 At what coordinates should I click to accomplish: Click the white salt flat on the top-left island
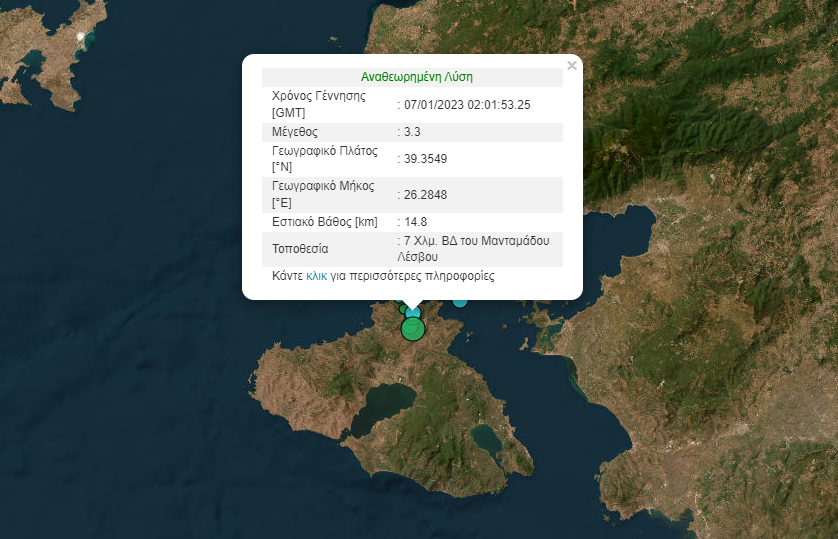(x=81, y=37)
